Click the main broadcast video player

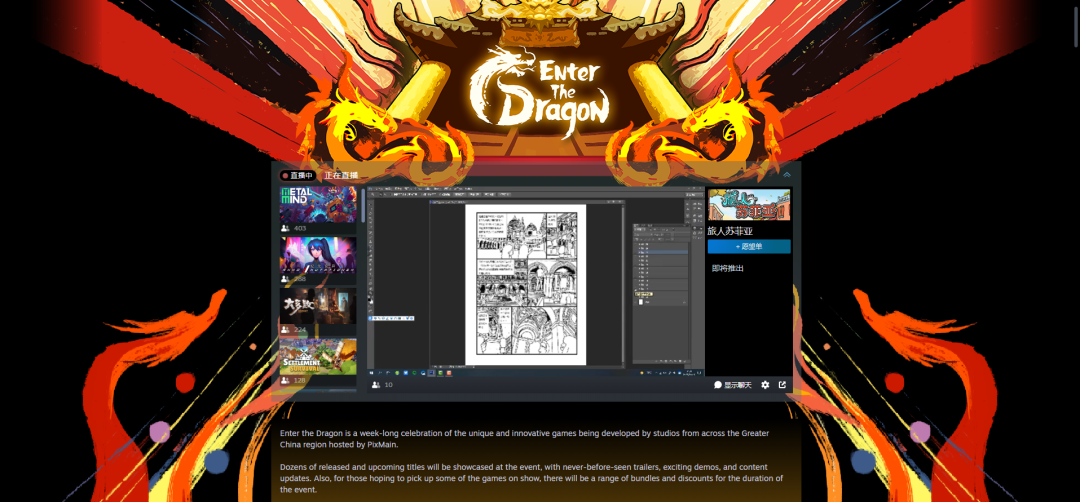pyautogui.click(x=535, y=281)
